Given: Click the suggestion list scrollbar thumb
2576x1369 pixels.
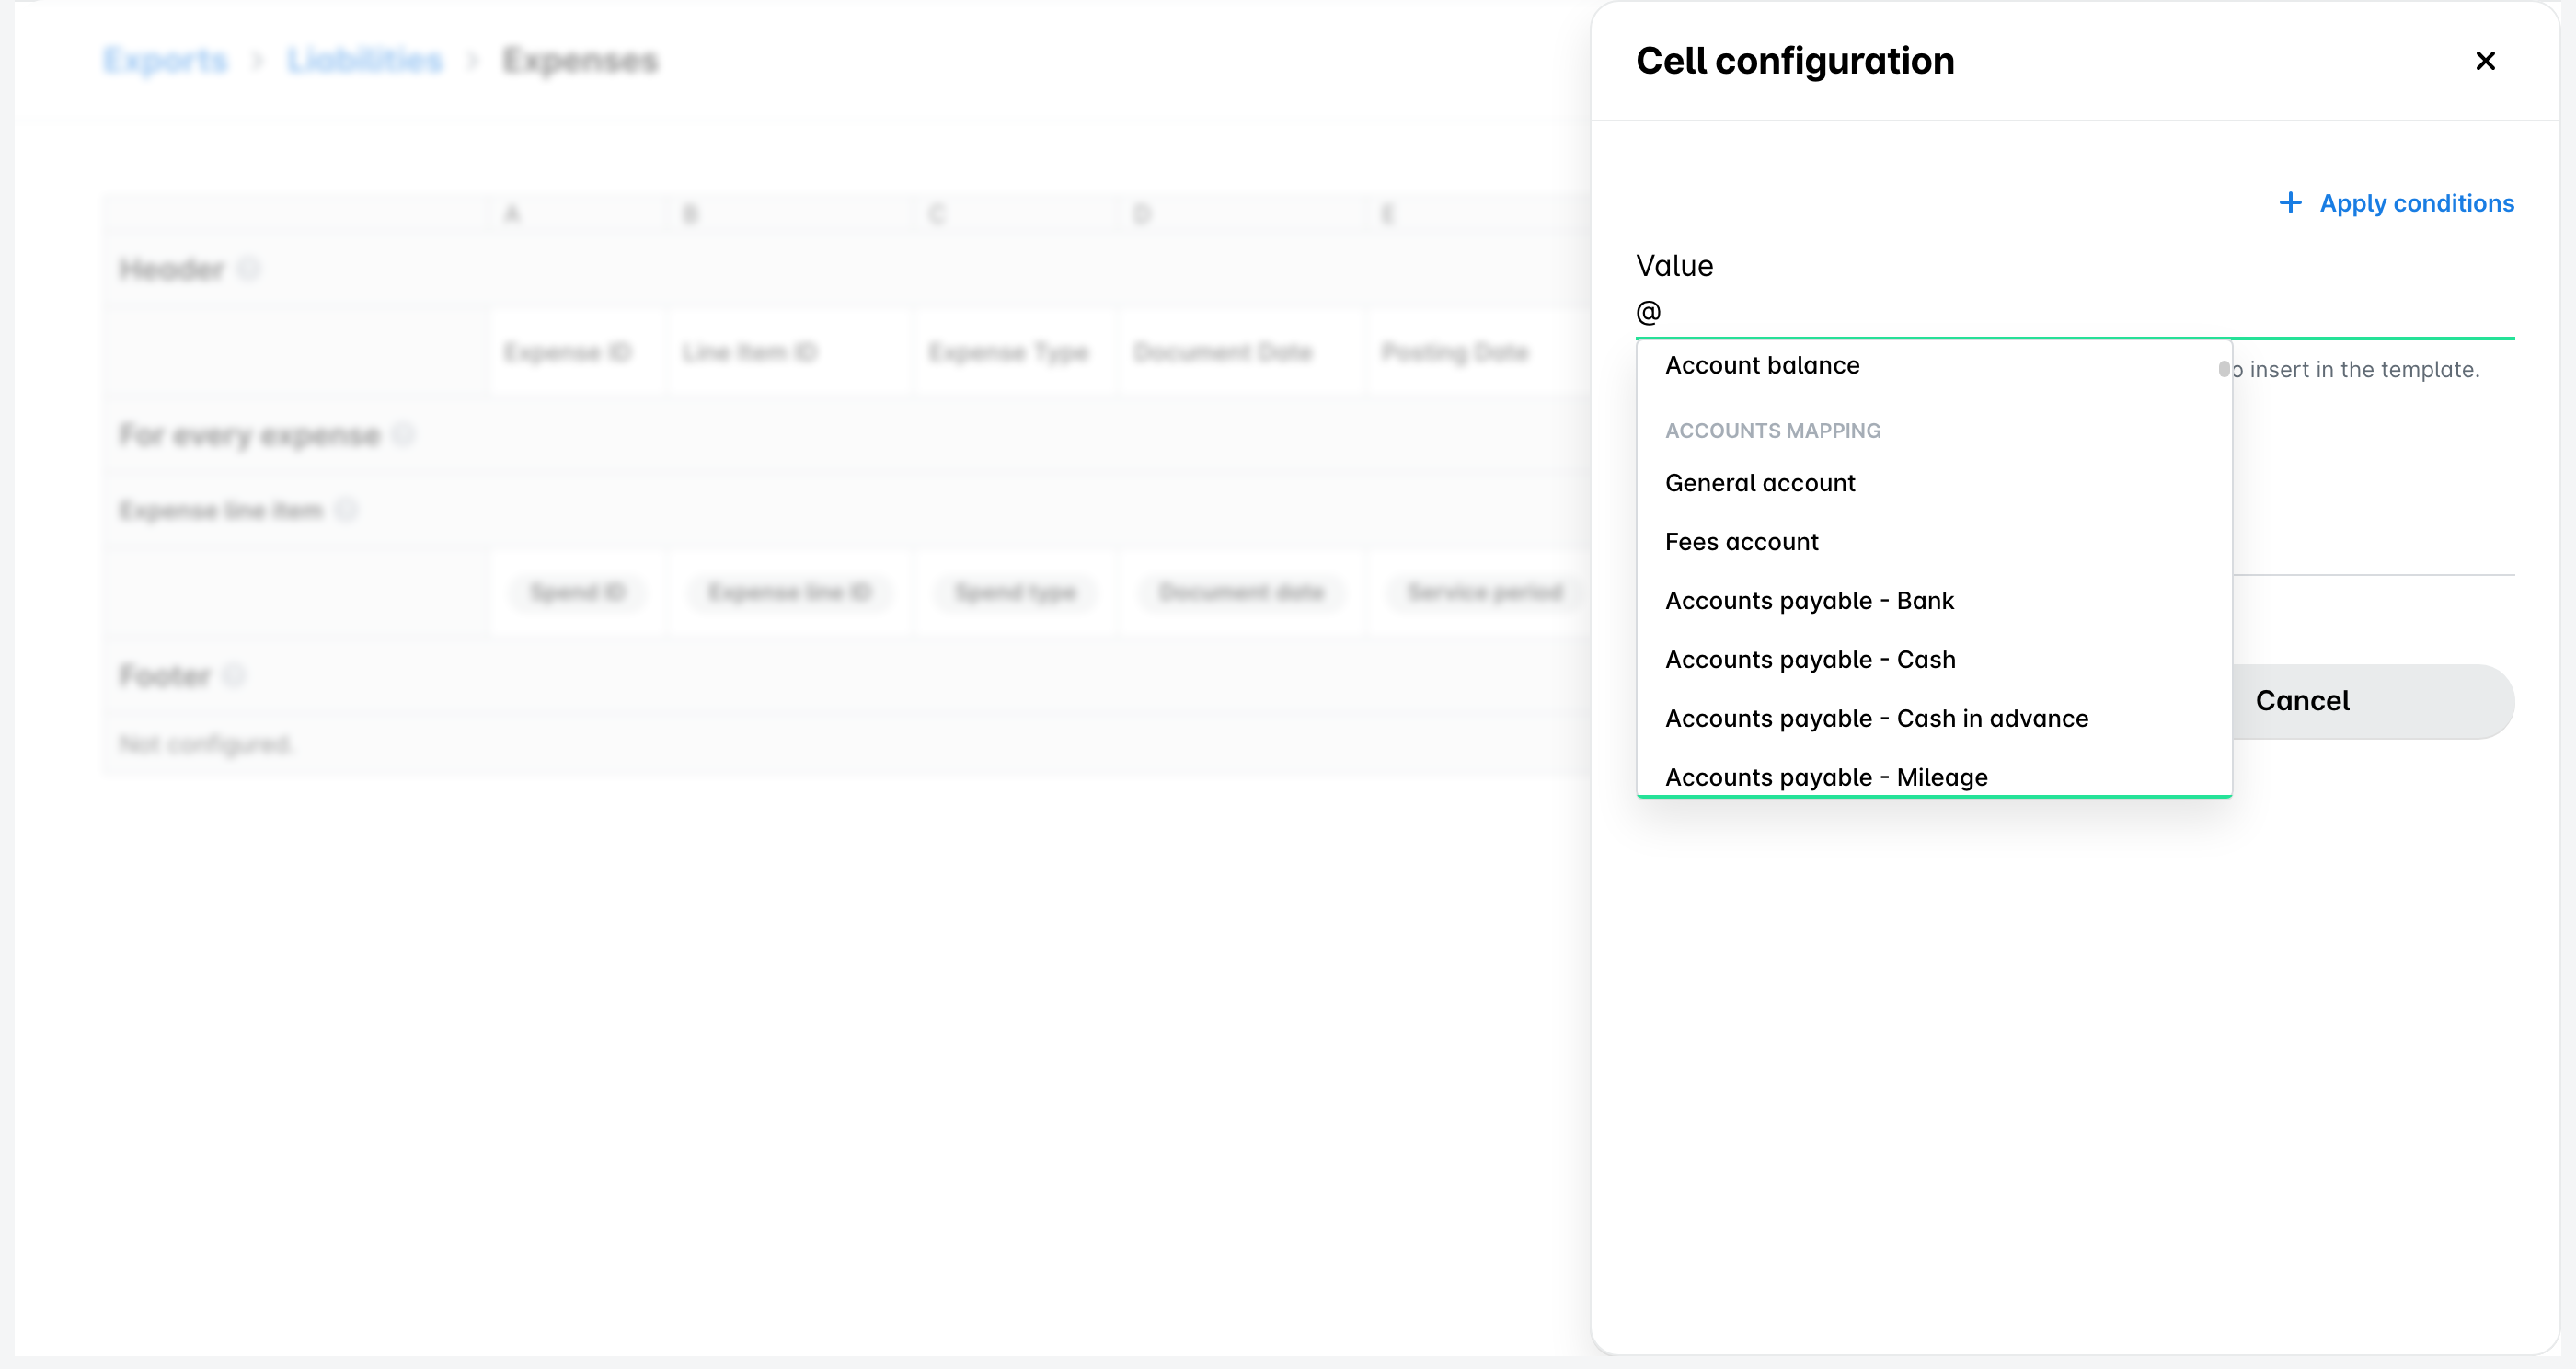Looking at the screenshot, I should coord(2224,369).
